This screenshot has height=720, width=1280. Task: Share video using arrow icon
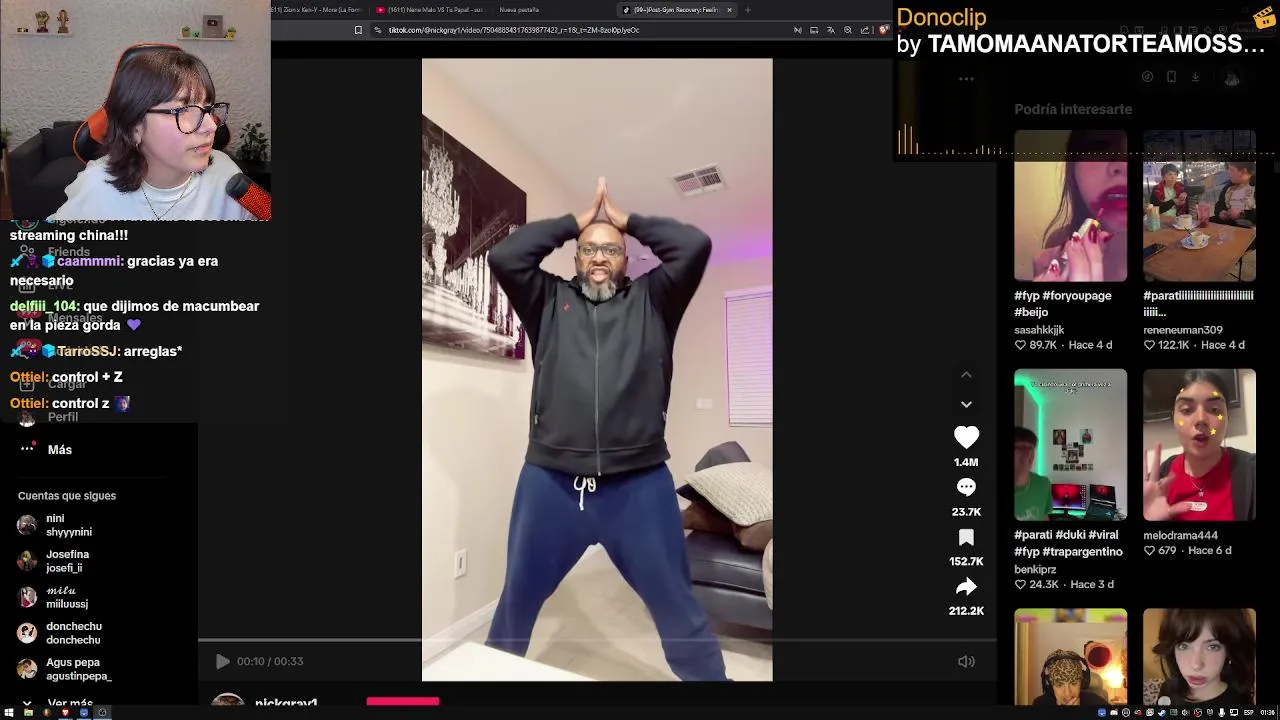click(966, 586)
